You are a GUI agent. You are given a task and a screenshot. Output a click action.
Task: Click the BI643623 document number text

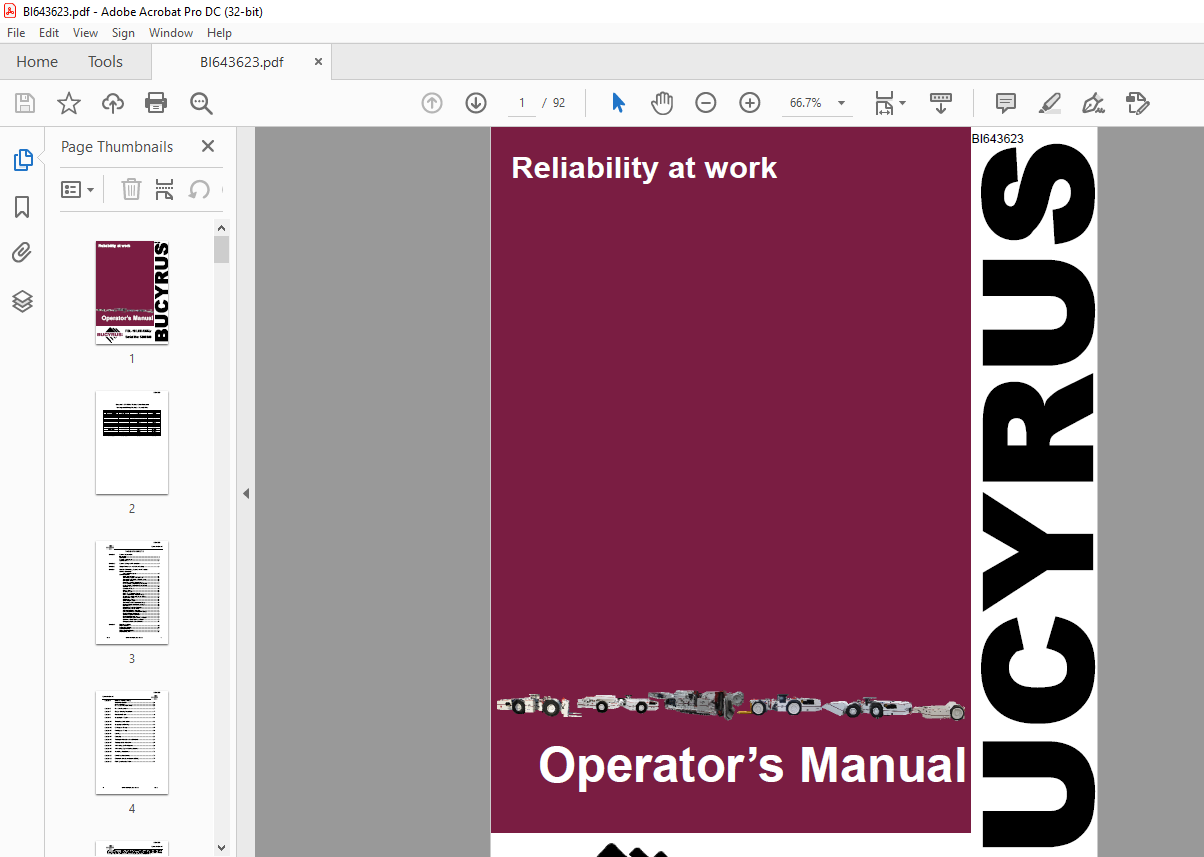tap(998, 139)
